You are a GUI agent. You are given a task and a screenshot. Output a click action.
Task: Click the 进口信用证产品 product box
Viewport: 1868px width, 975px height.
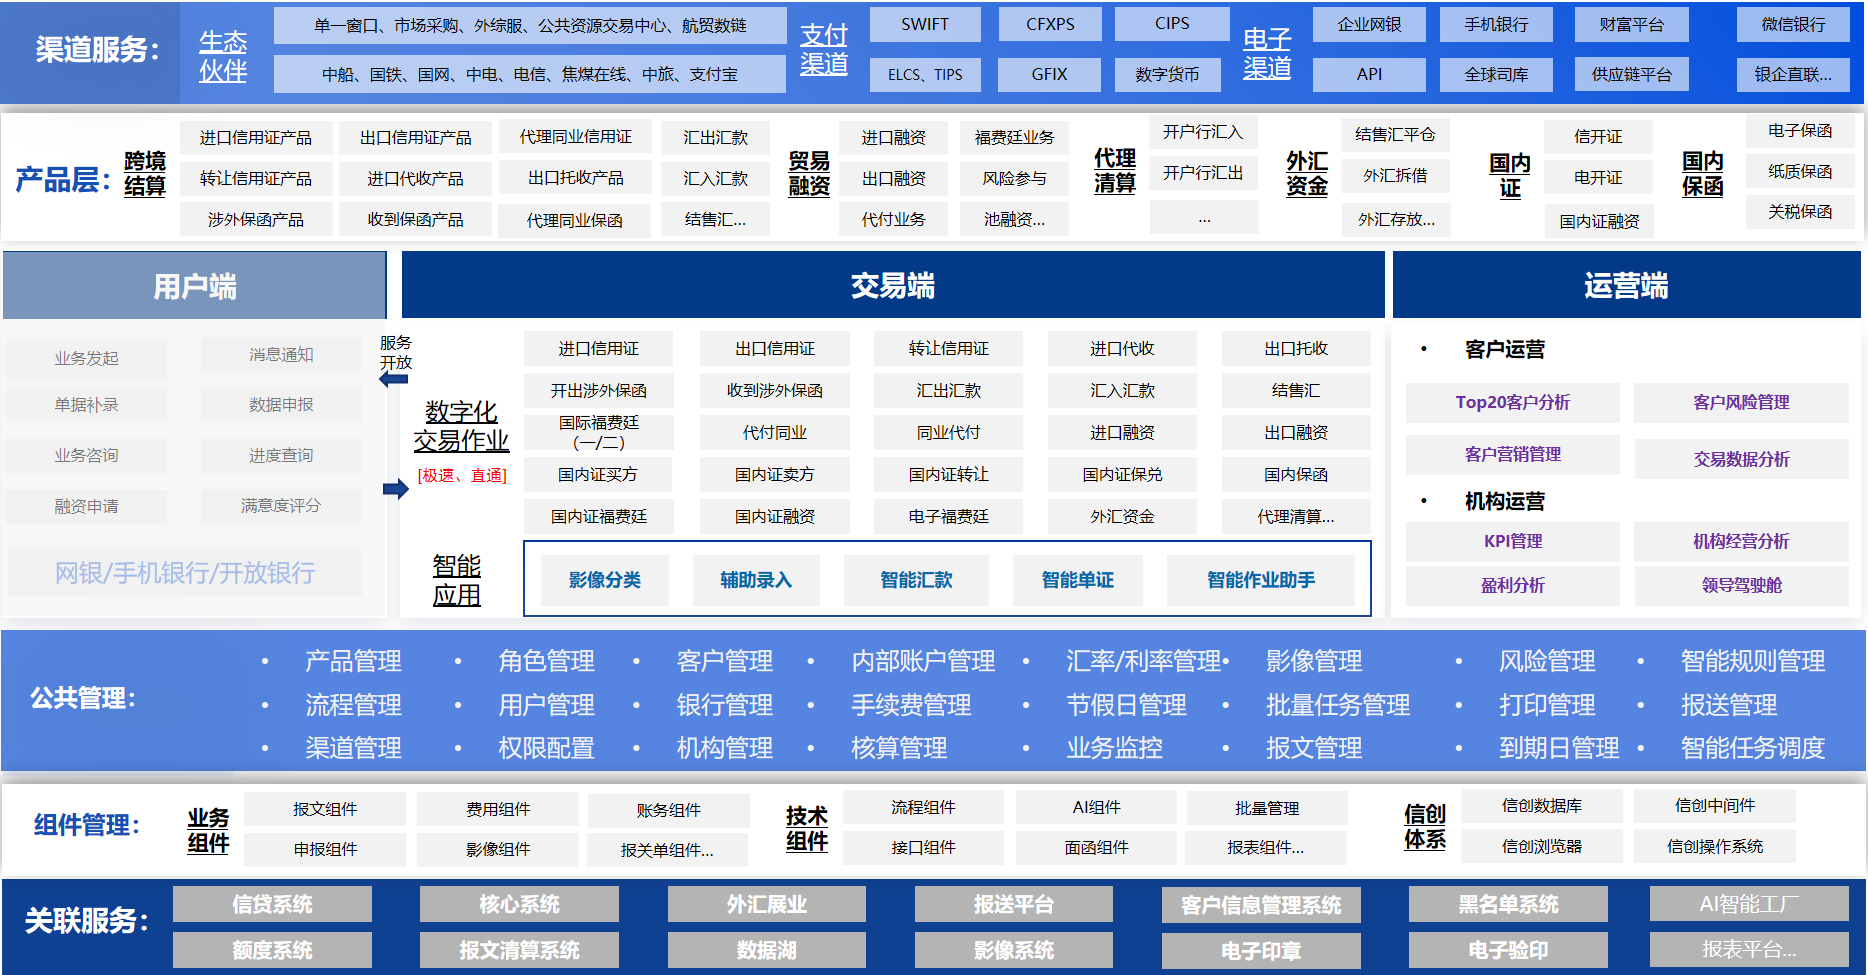point(256,137)
